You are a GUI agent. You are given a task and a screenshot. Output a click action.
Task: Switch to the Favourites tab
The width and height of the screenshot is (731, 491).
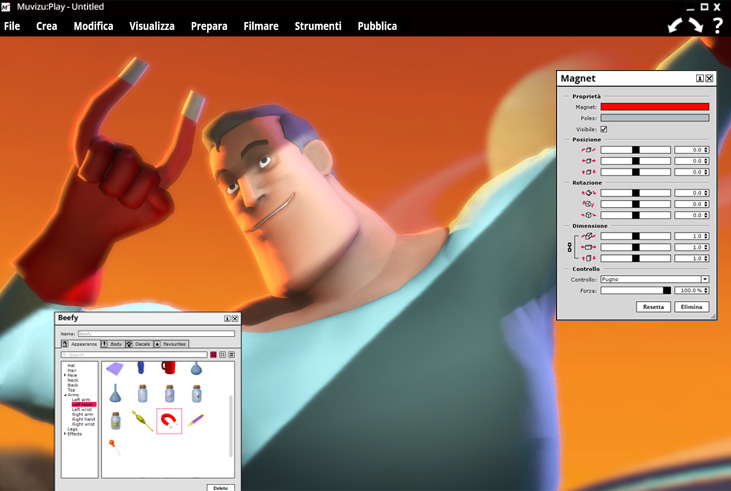171,344
